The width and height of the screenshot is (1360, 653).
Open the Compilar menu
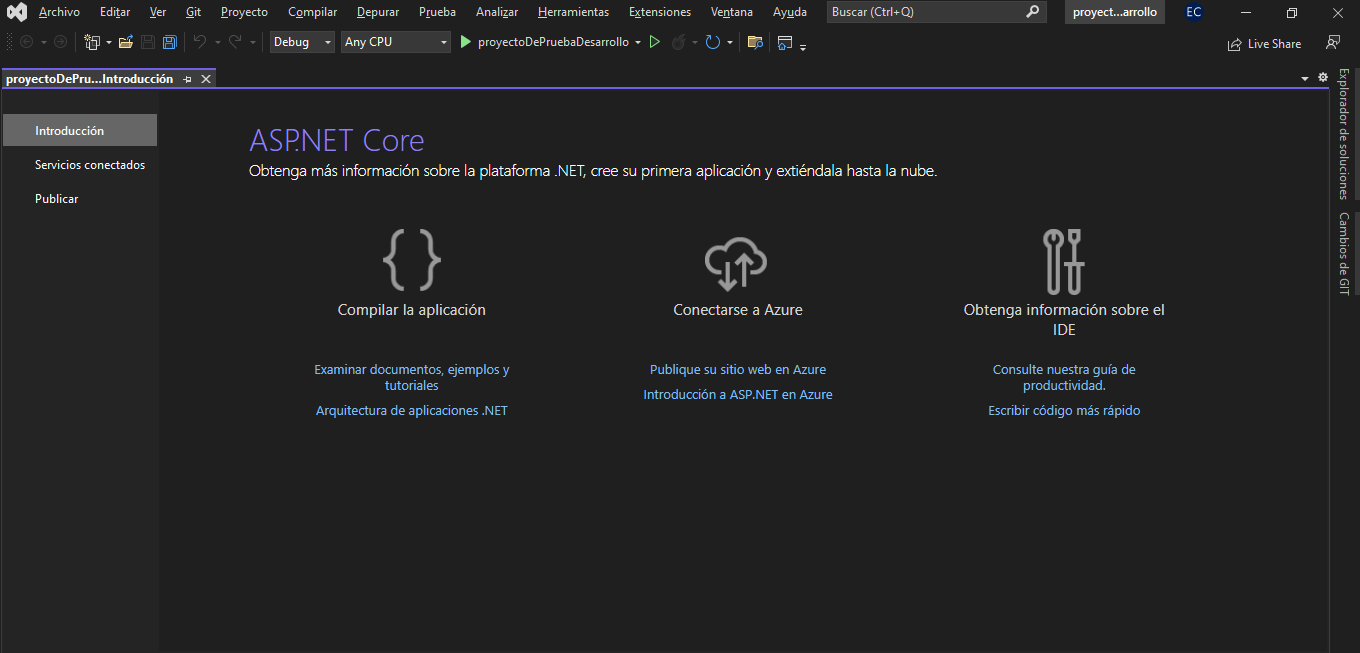tap(312, 12)
